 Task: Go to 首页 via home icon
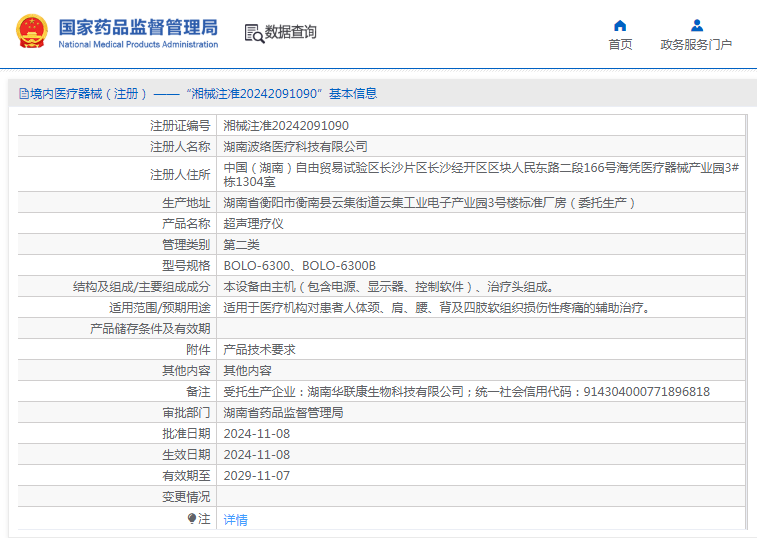point(620,25)
